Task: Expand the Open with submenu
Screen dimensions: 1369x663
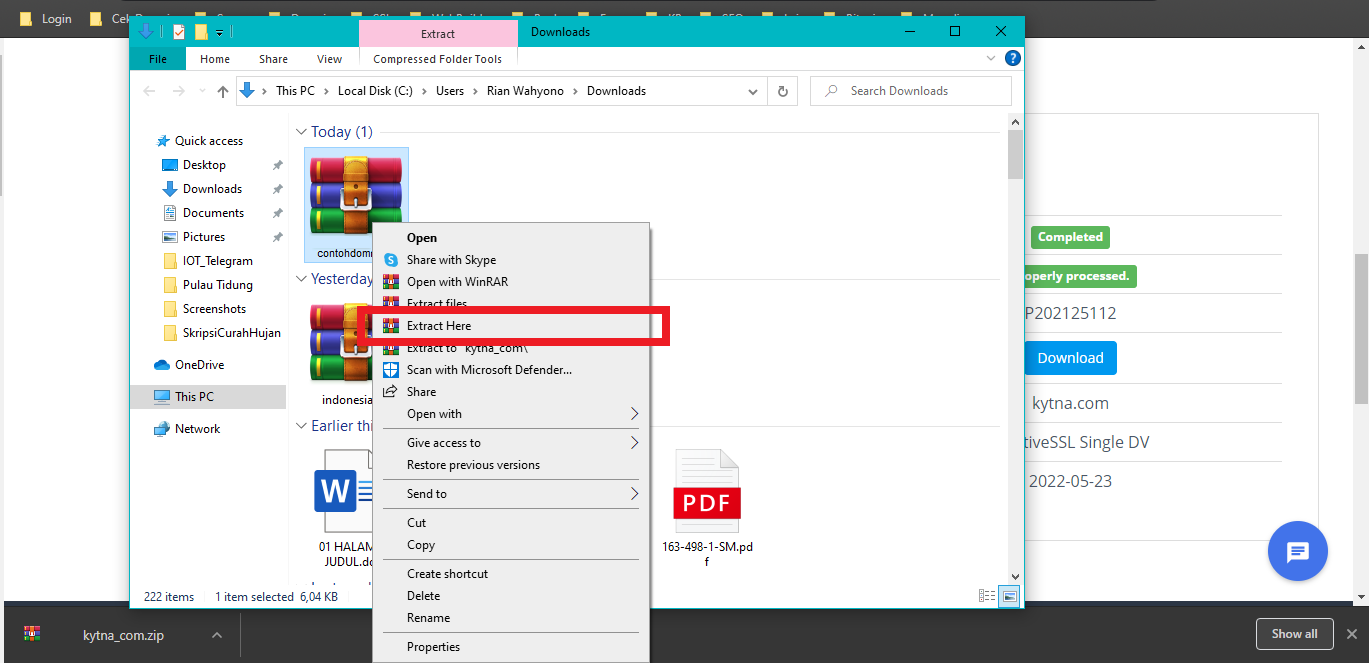Action: pos(633,414)
